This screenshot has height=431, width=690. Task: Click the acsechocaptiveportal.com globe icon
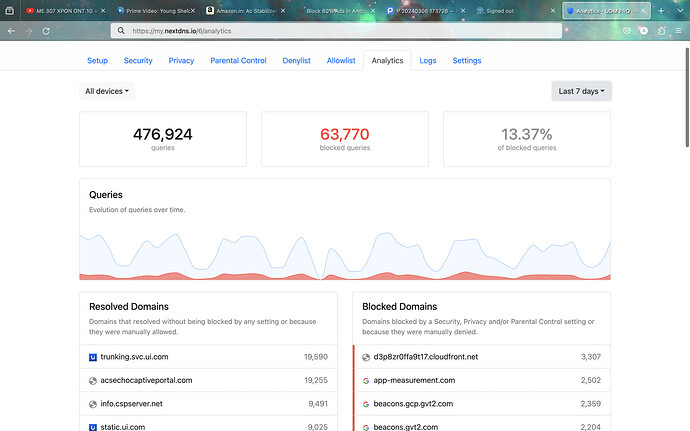click(x=93, y=381)
